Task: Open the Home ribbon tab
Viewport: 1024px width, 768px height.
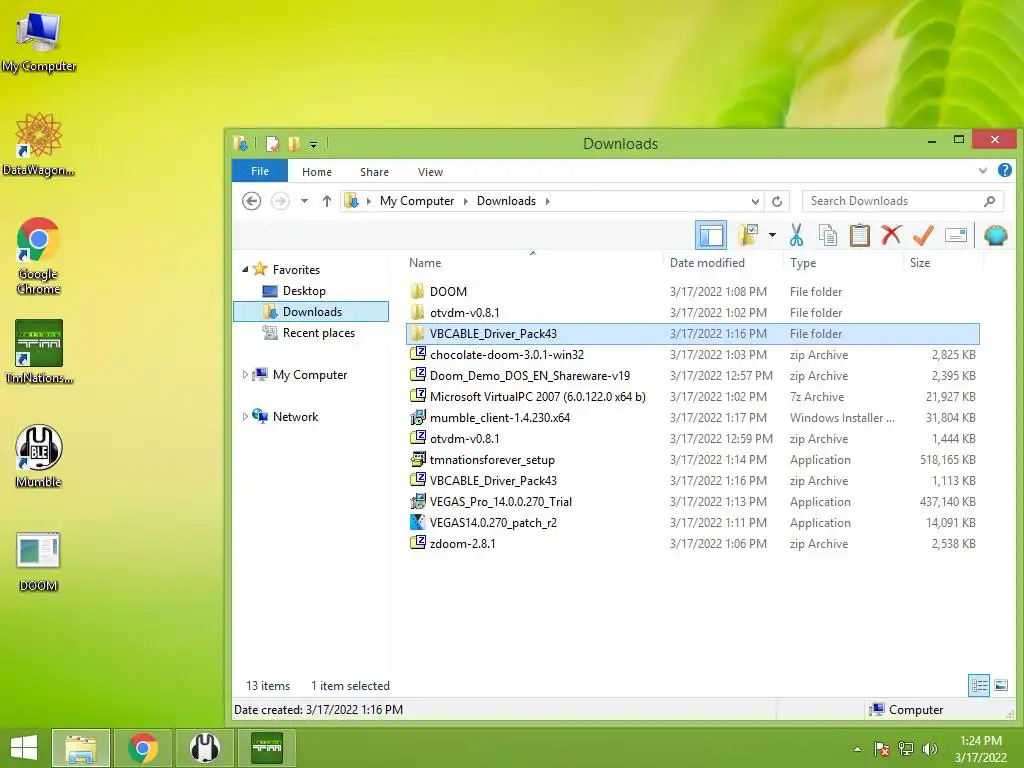Action: pos(317,172)
